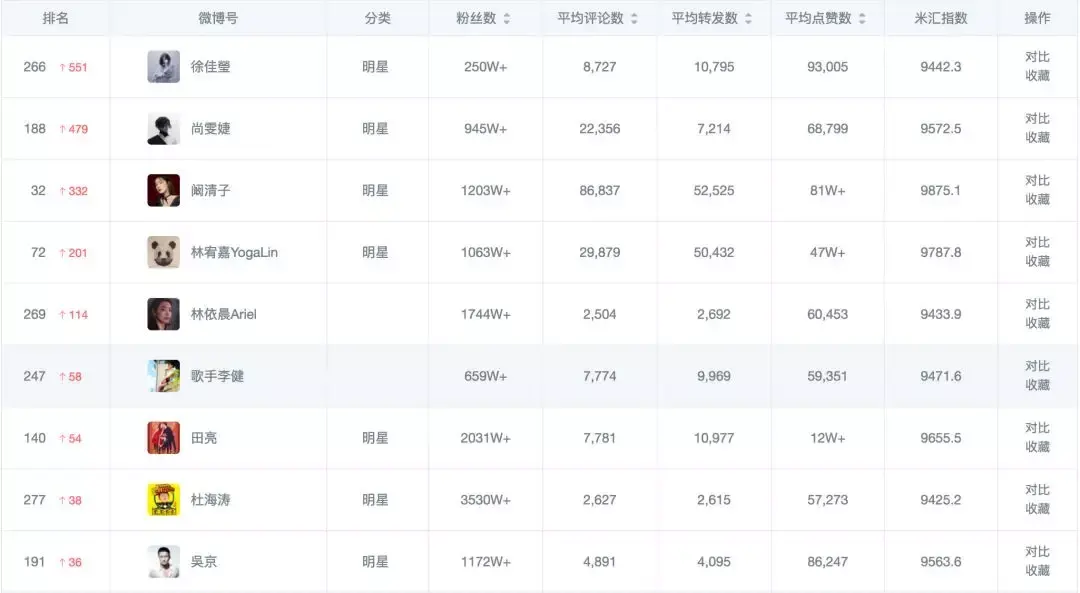Screen dimensions: 1080x593
Task: Click the 分类 column header
Action: [x=376, y=19]
